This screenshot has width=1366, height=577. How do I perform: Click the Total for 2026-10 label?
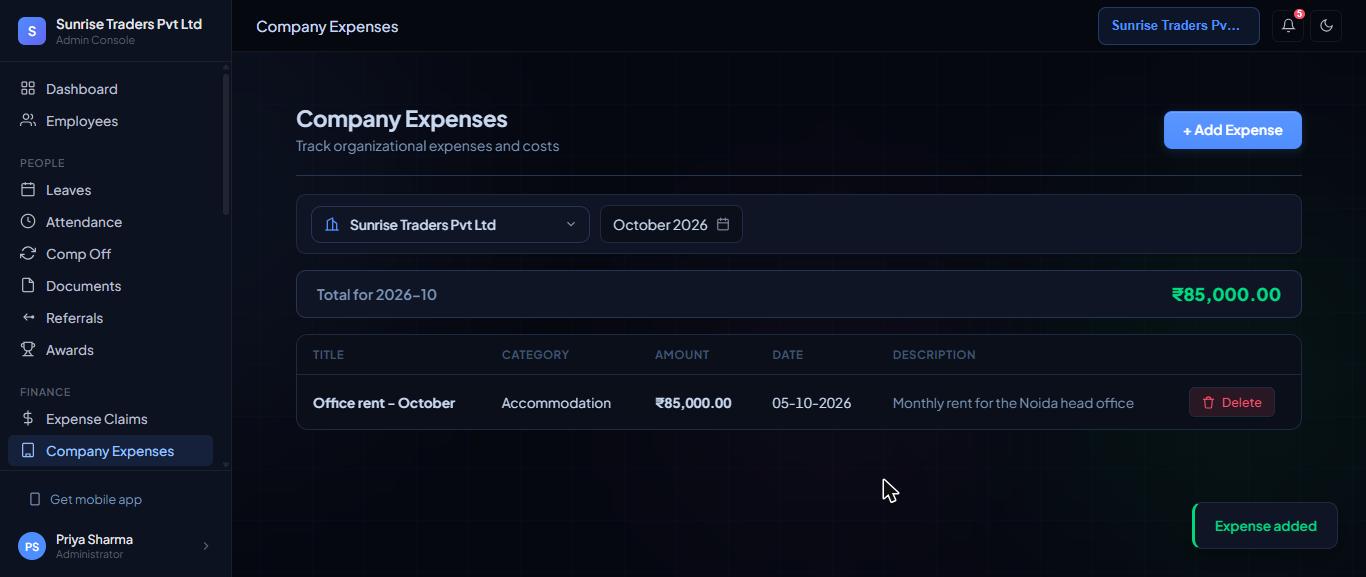376,295
